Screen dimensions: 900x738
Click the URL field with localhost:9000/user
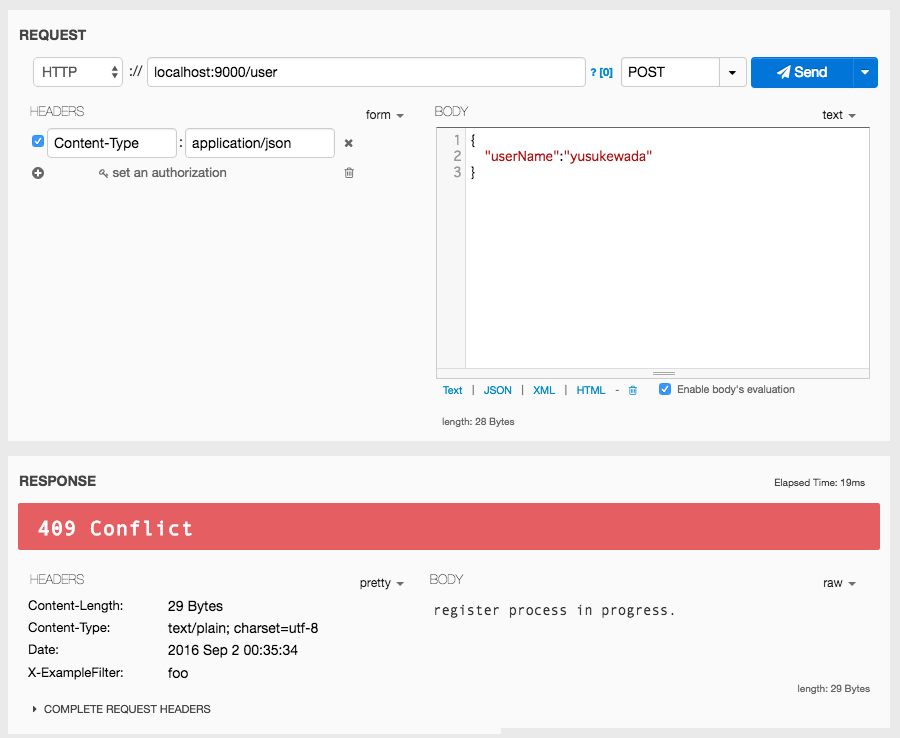pos(365,72)
